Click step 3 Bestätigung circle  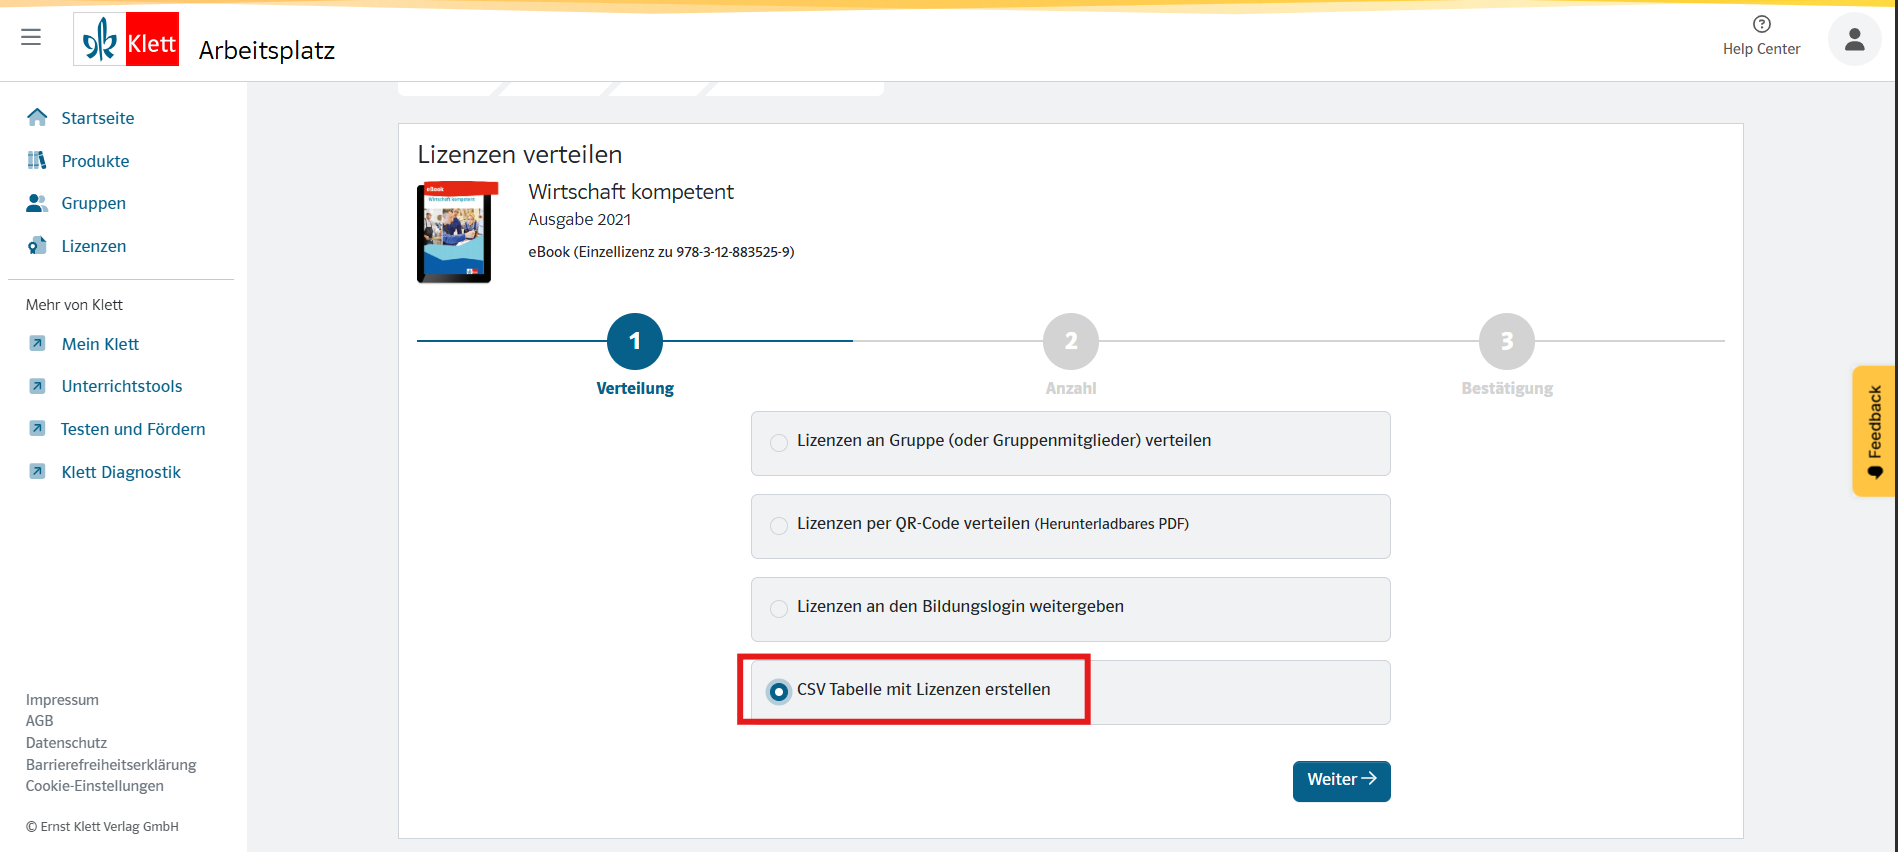1506,341
